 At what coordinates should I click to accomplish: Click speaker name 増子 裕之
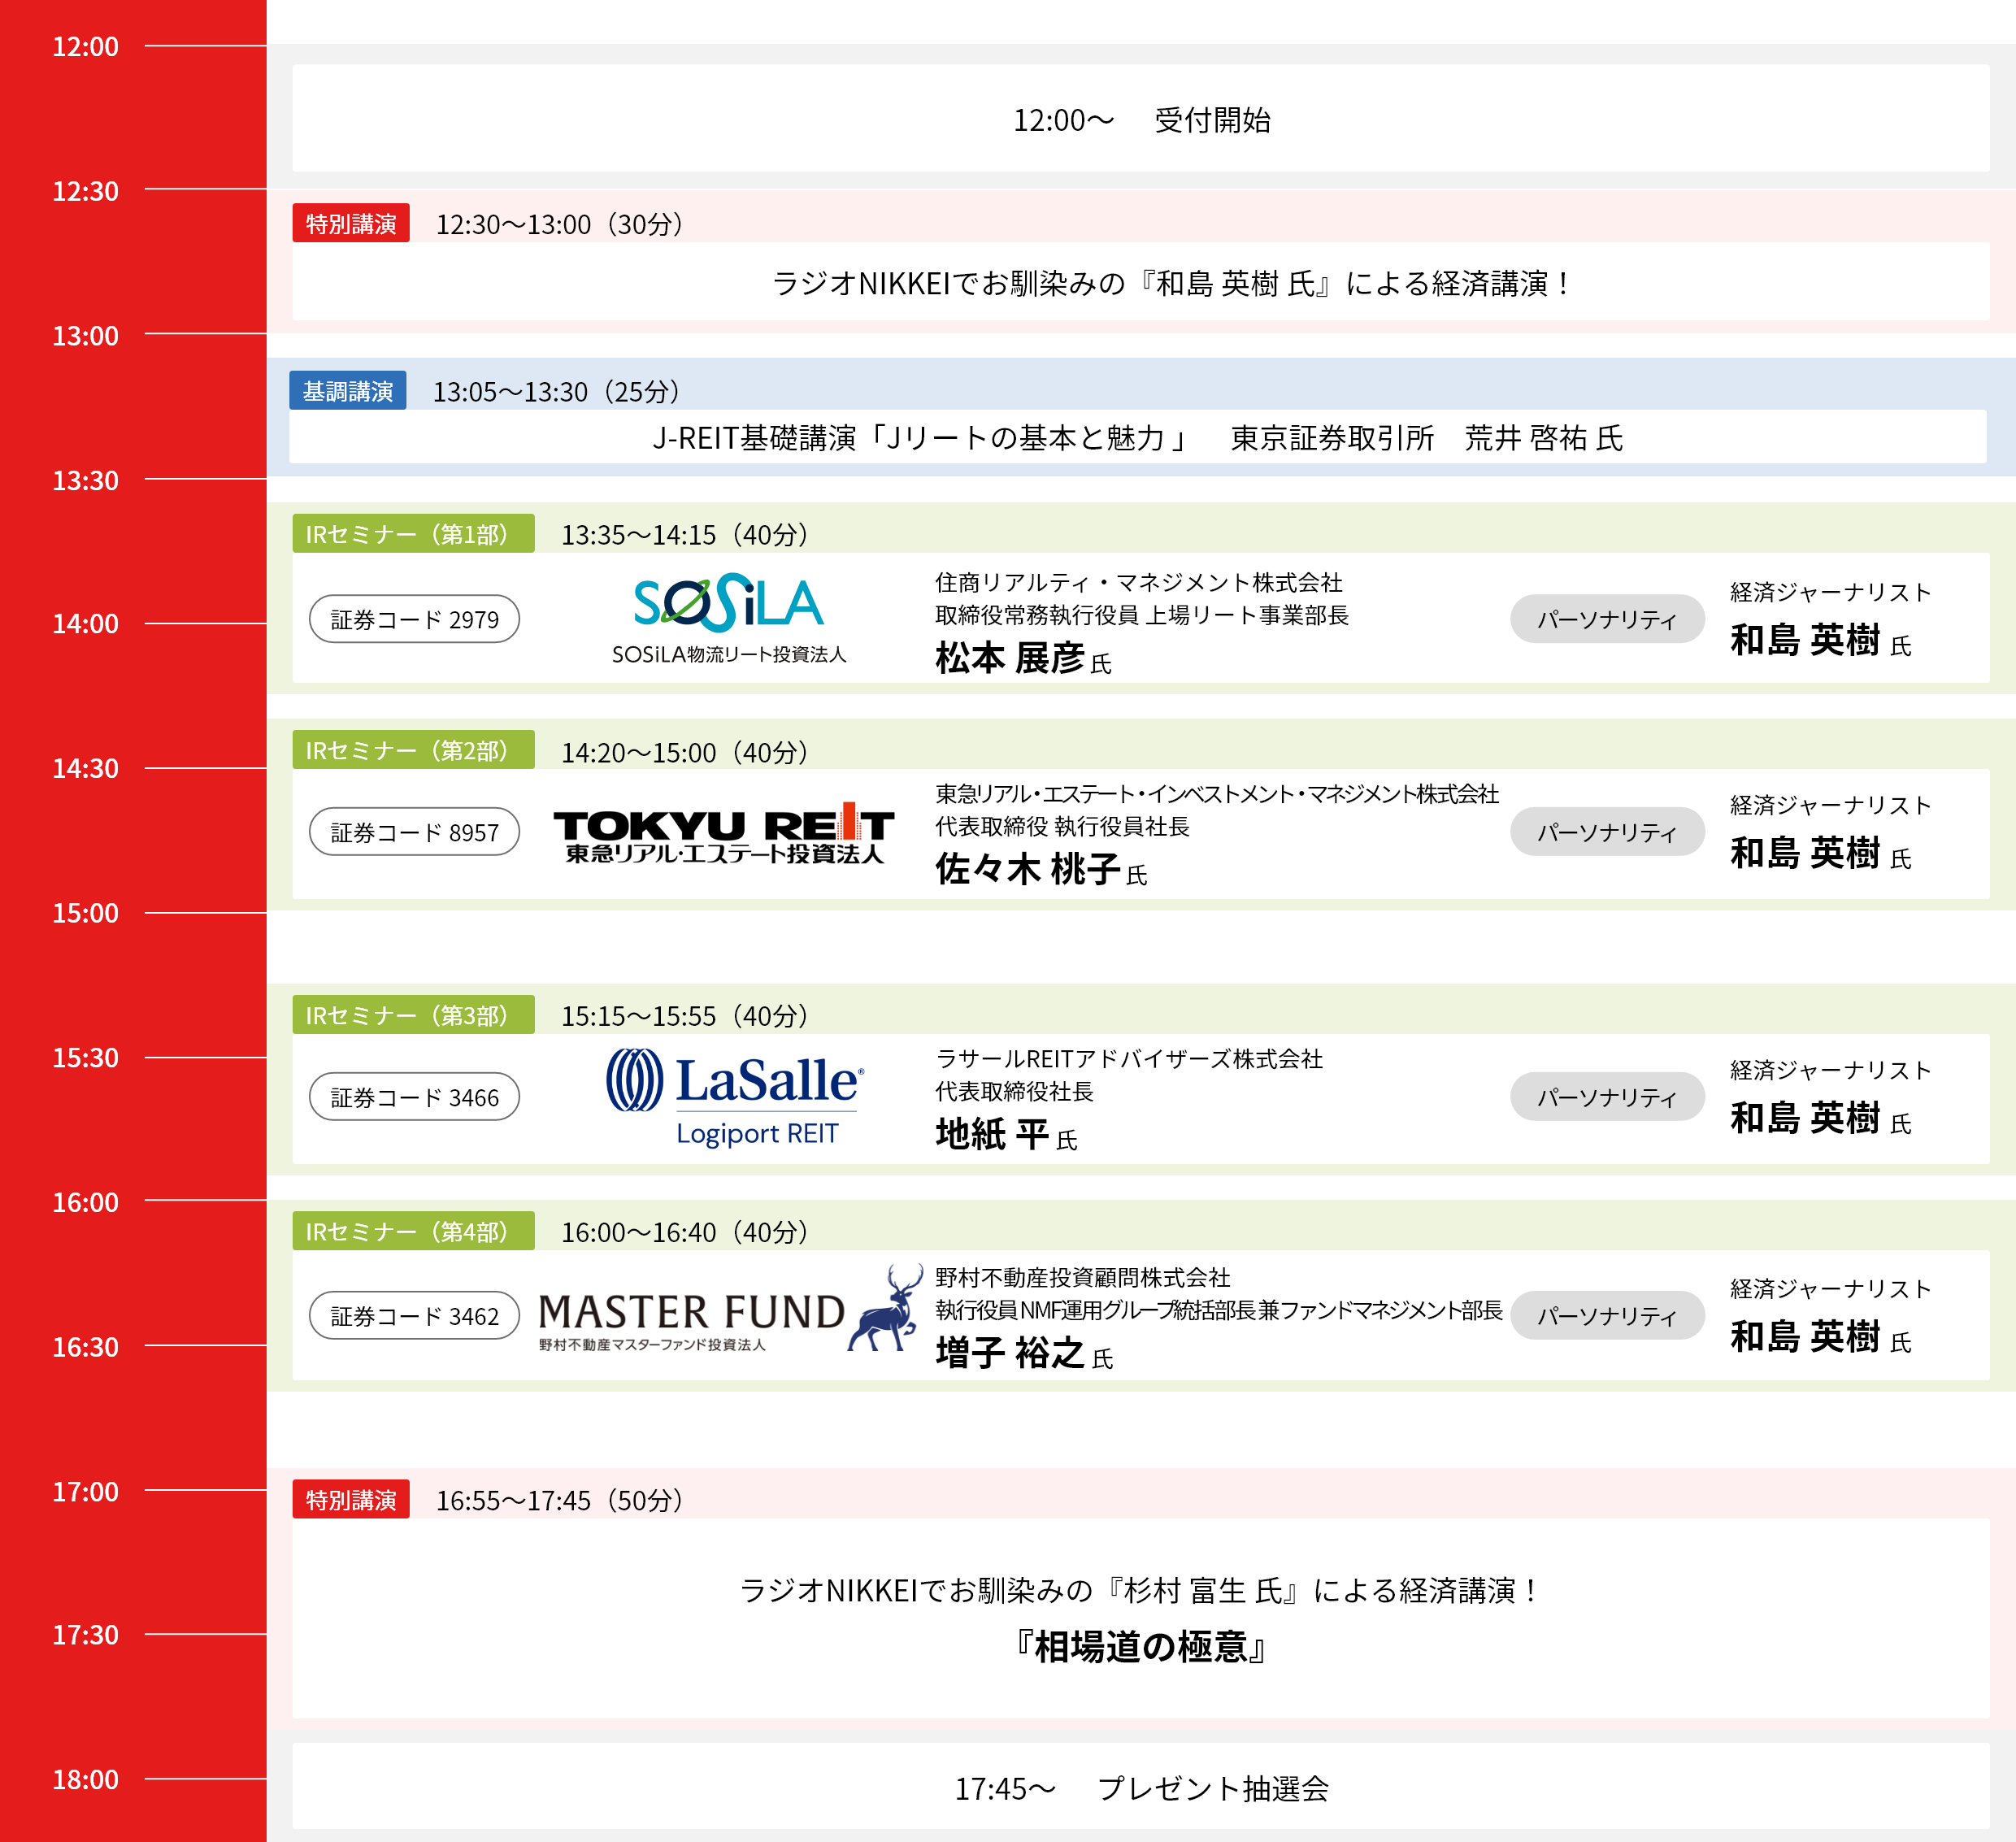[x=1010, y=1353]
